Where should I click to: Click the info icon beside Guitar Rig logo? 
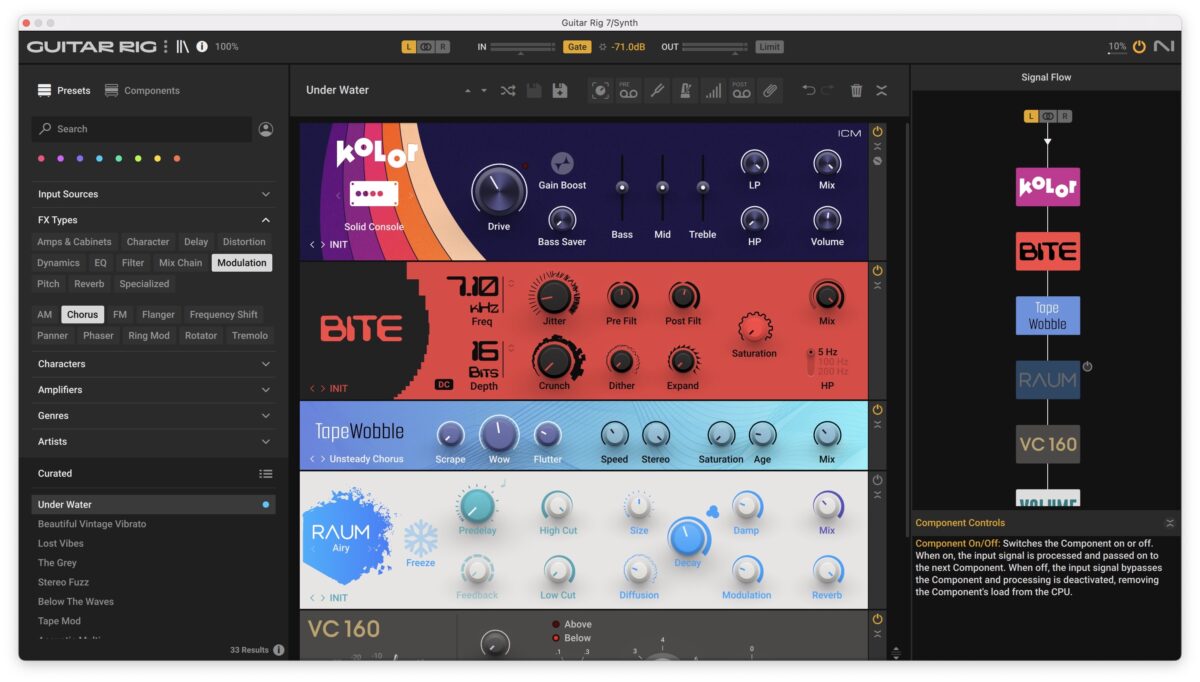pos(202,46)
